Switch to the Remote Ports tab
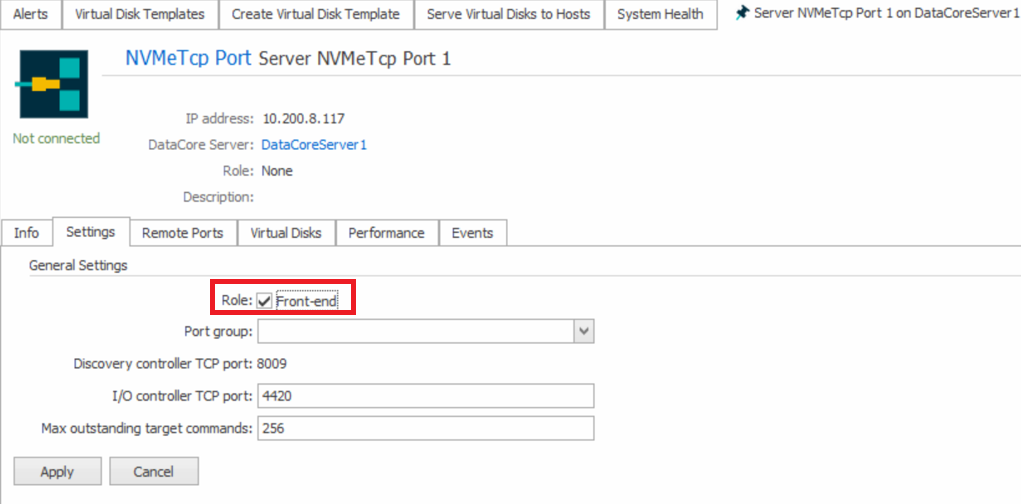 (182, 233)
